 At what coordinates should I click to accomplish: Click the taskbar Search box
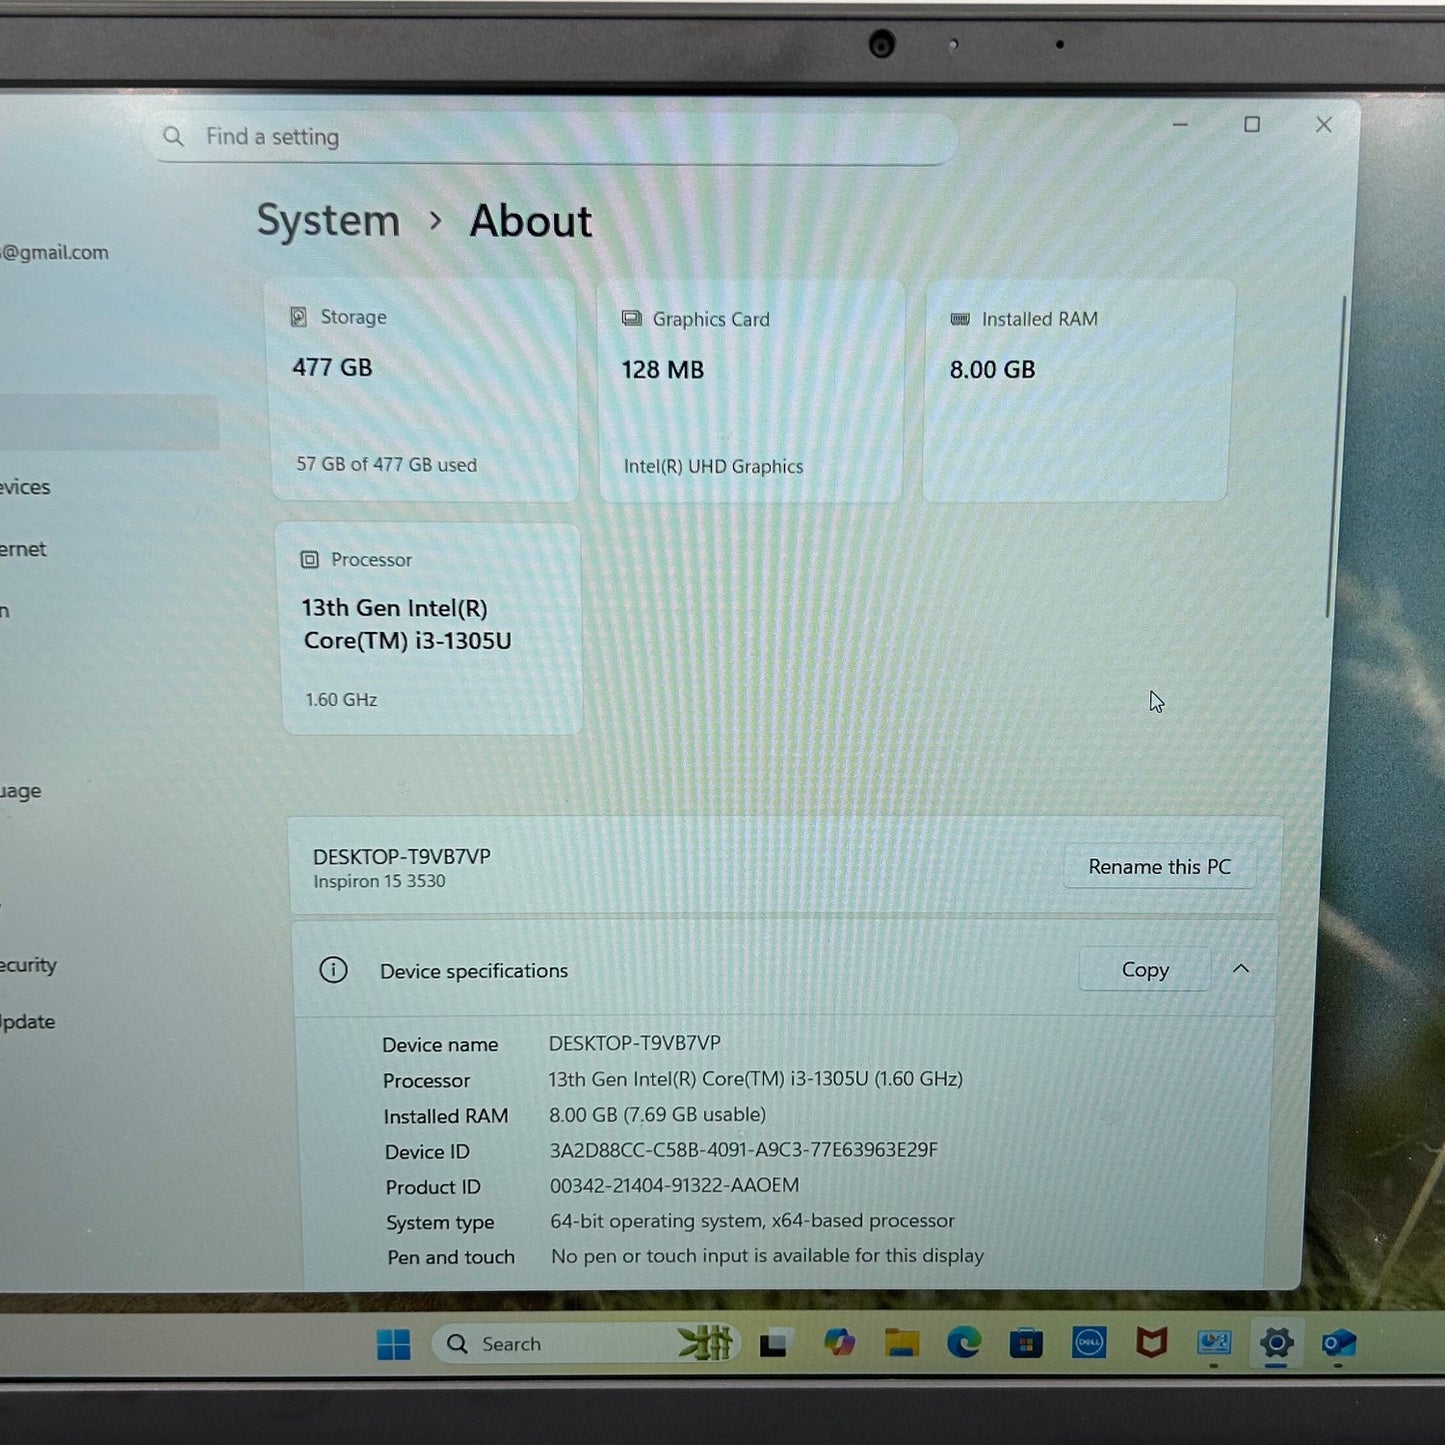click(560, 1344)
